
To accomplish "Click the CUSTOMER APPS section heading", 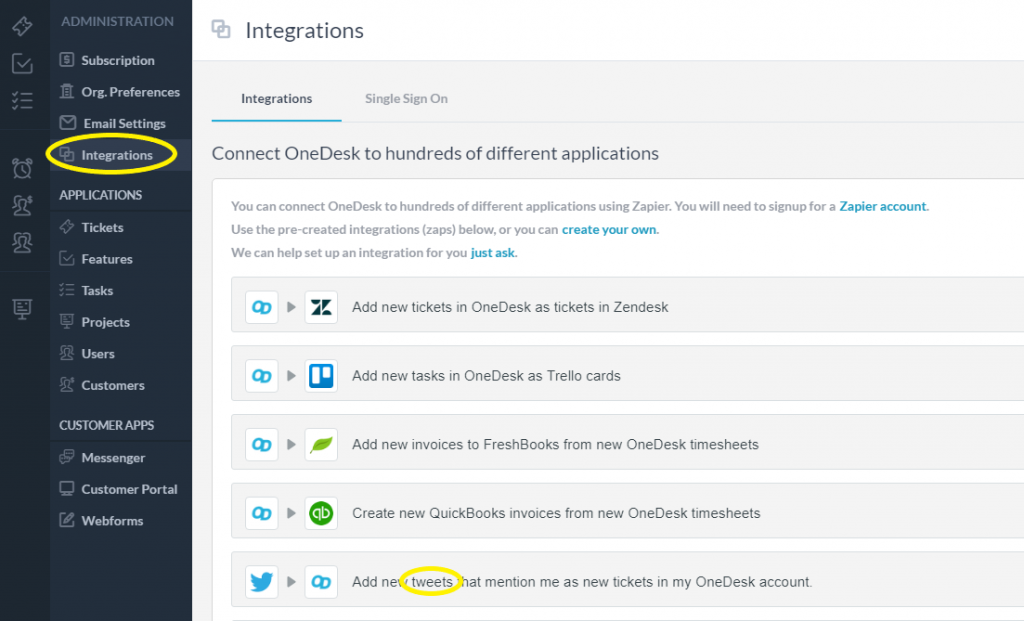I will coord(106,425).
